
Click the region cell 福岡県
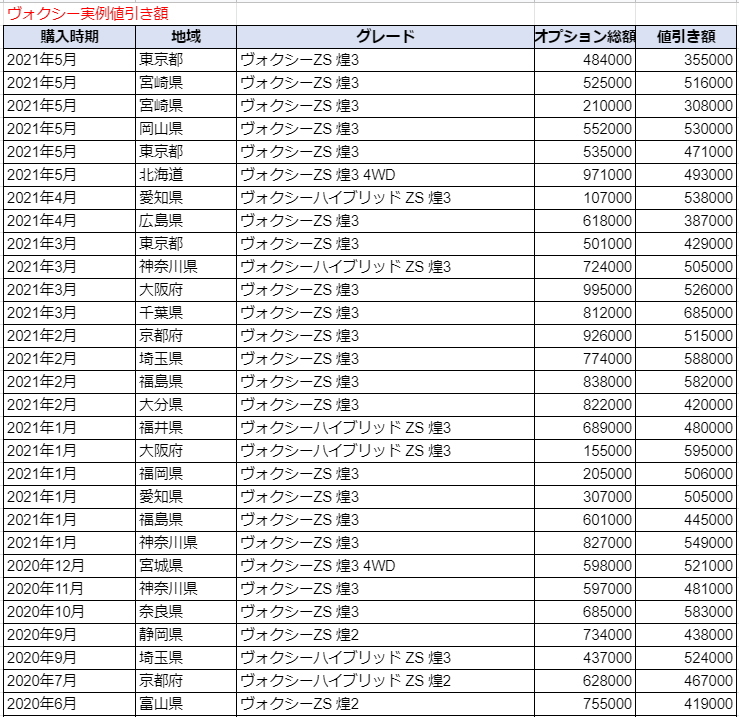click(x=186, y=474)
